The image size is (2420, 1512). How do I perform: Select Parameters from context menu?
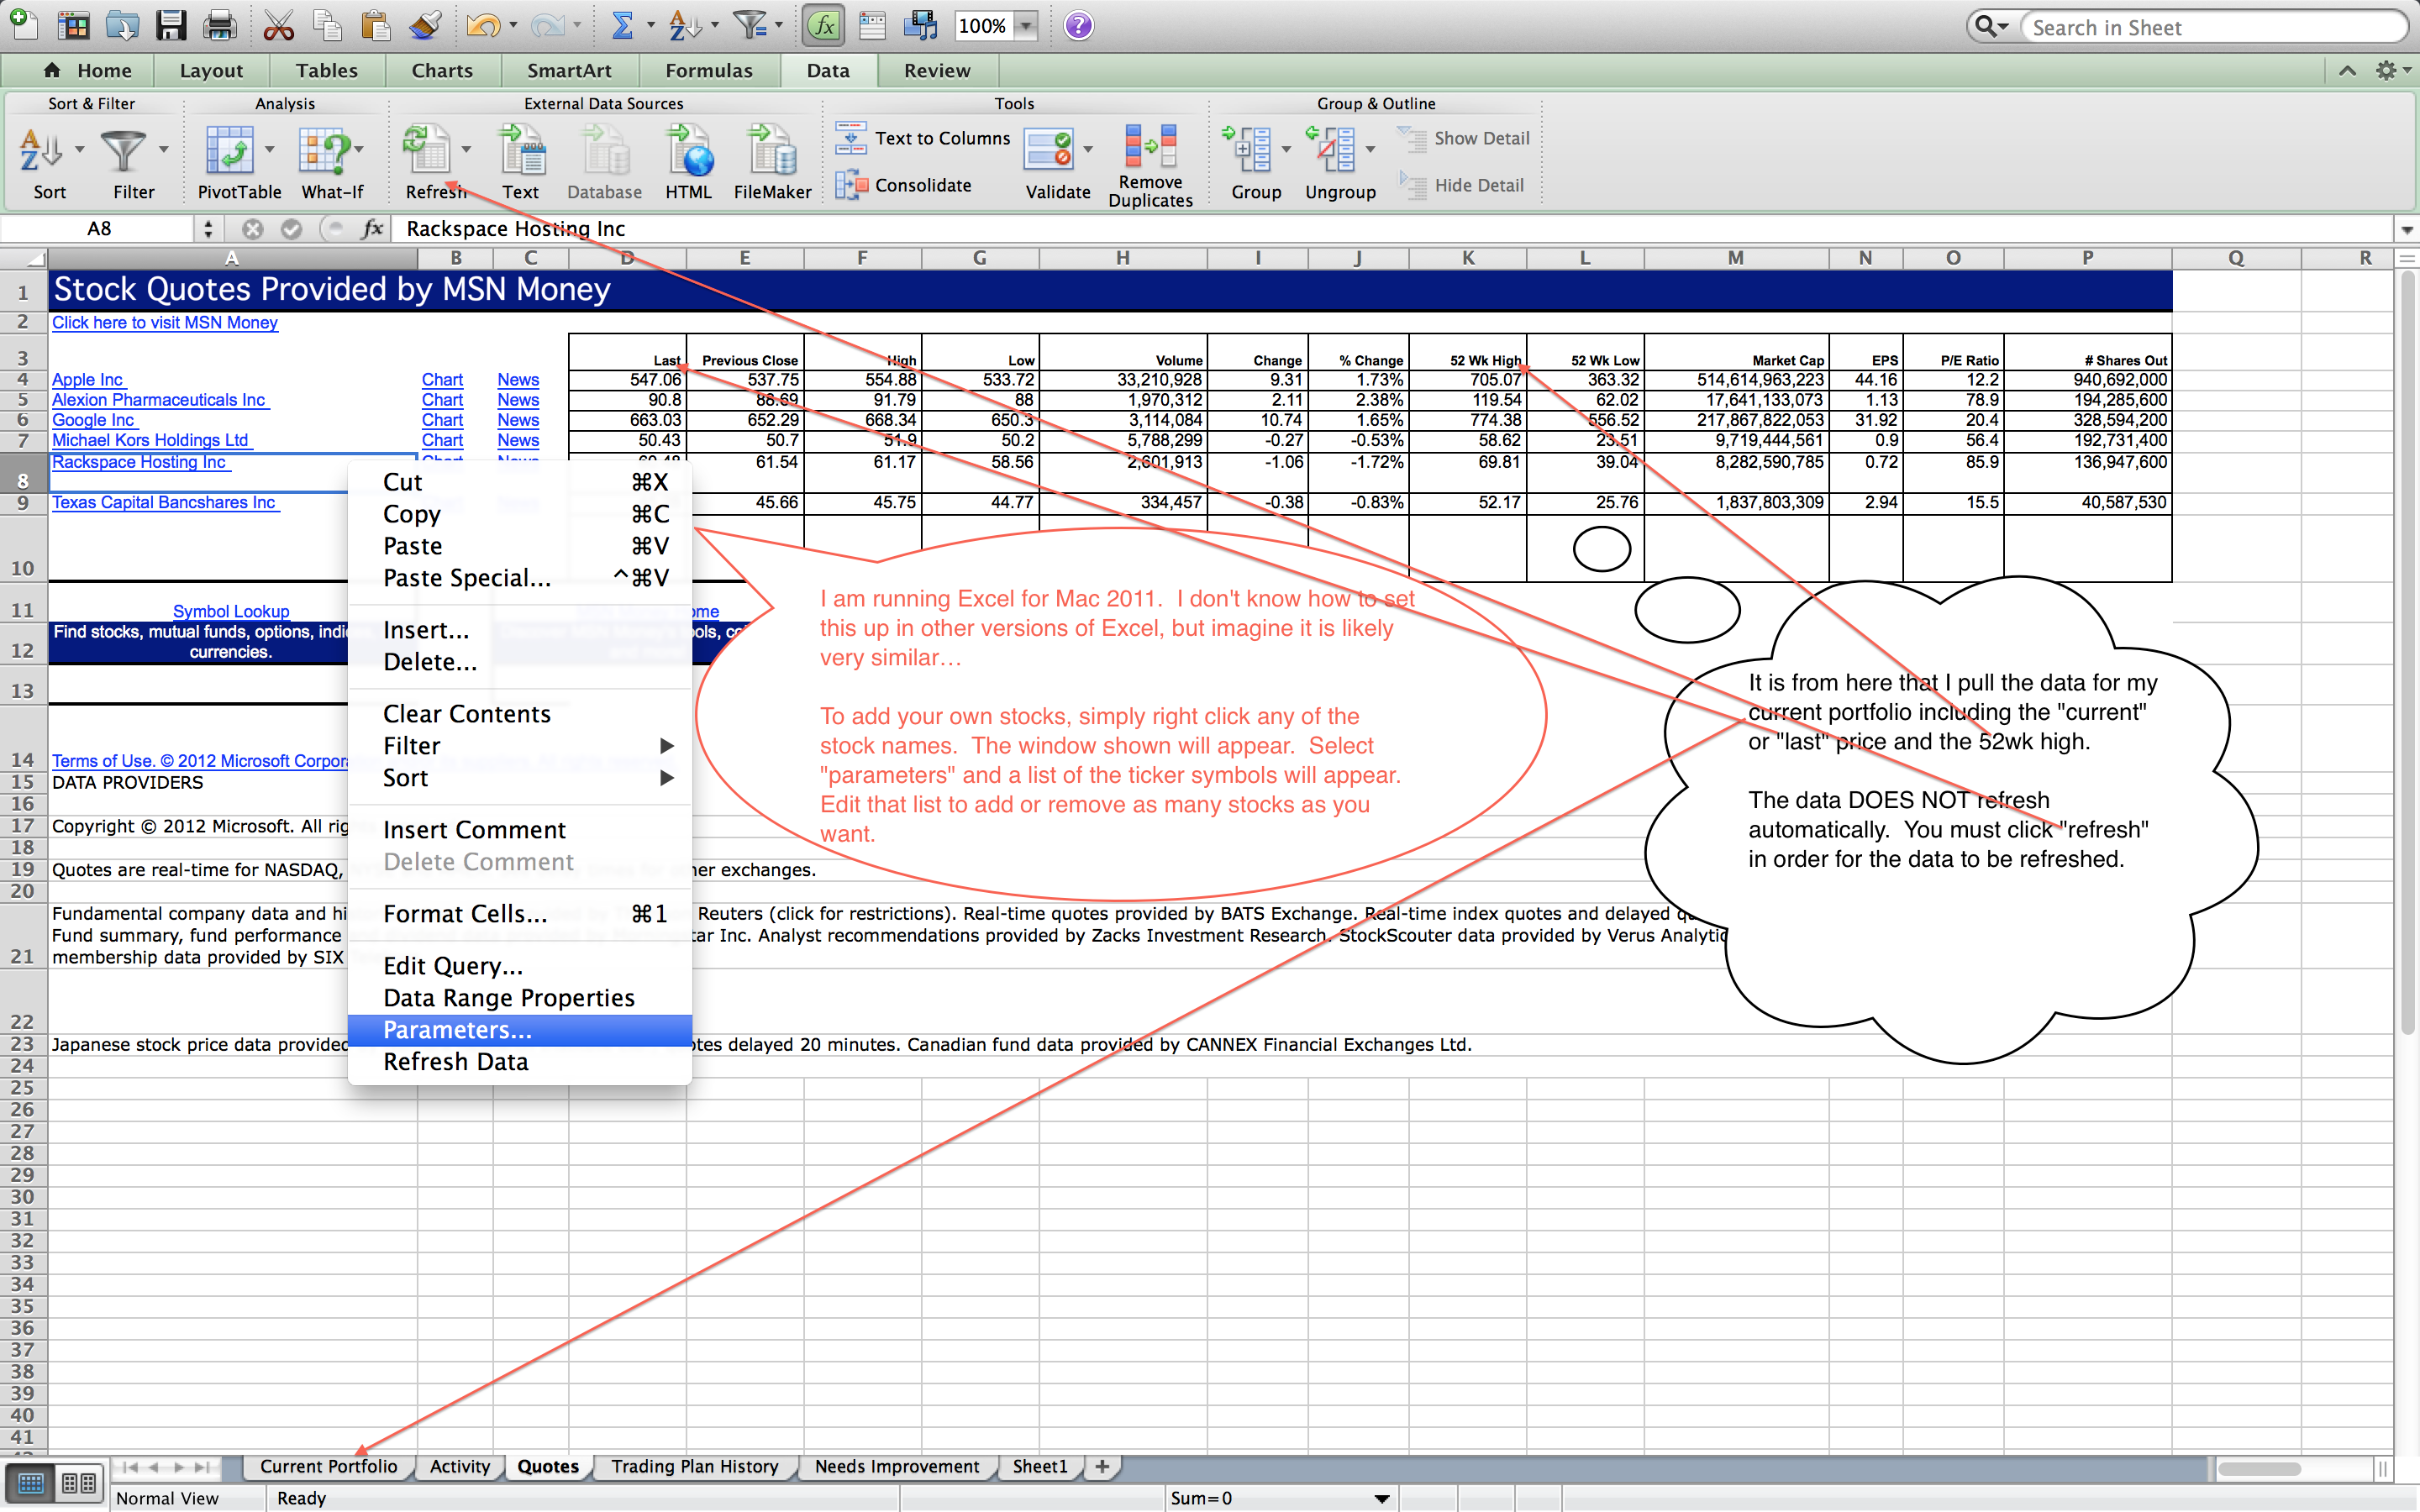pyautogui.click(x=458, y=1028)
